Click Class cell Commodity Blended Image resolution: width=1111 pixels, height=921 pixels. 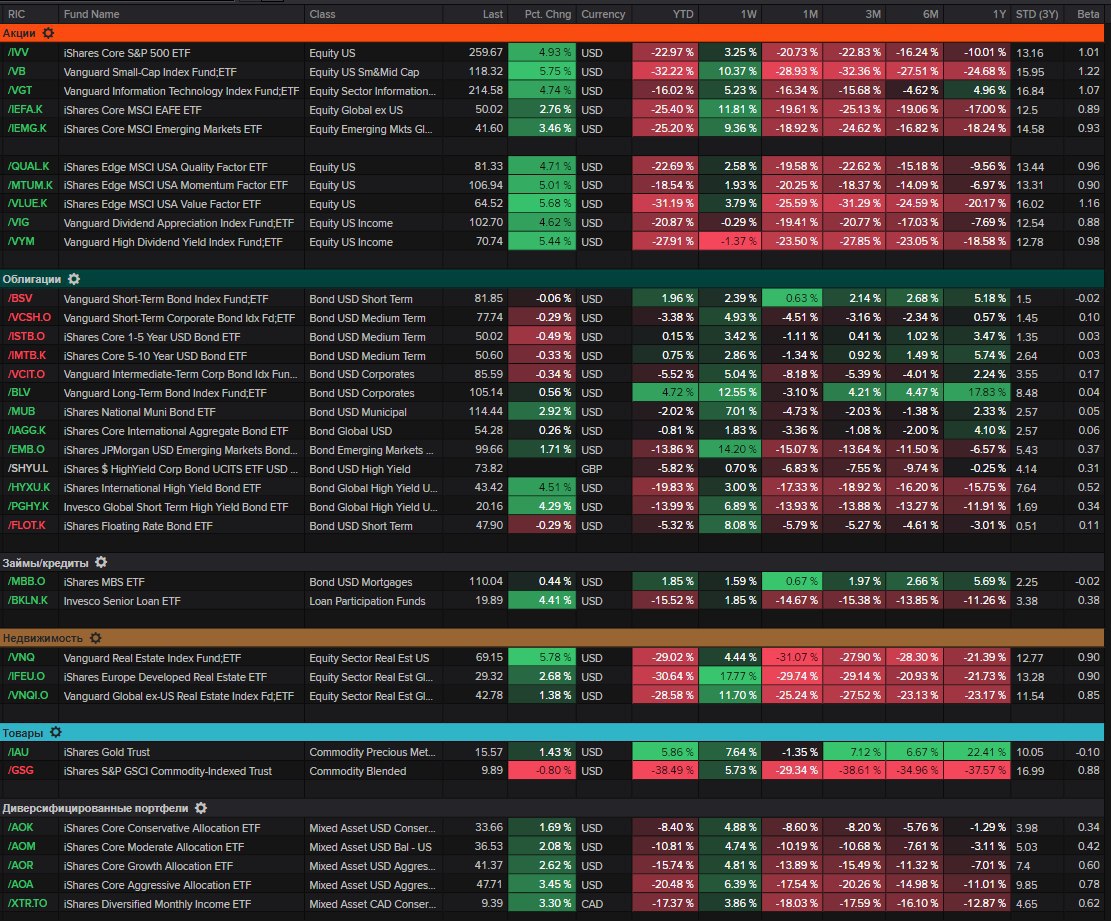(358, 771)
